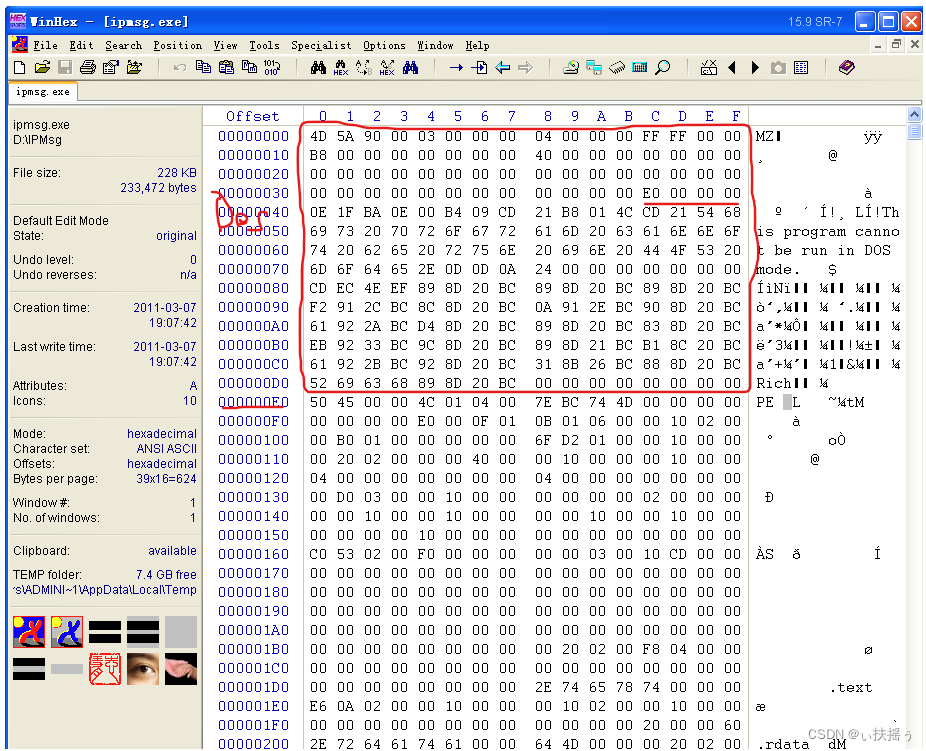Click the Find Hex Values icon

coord(341,68)
